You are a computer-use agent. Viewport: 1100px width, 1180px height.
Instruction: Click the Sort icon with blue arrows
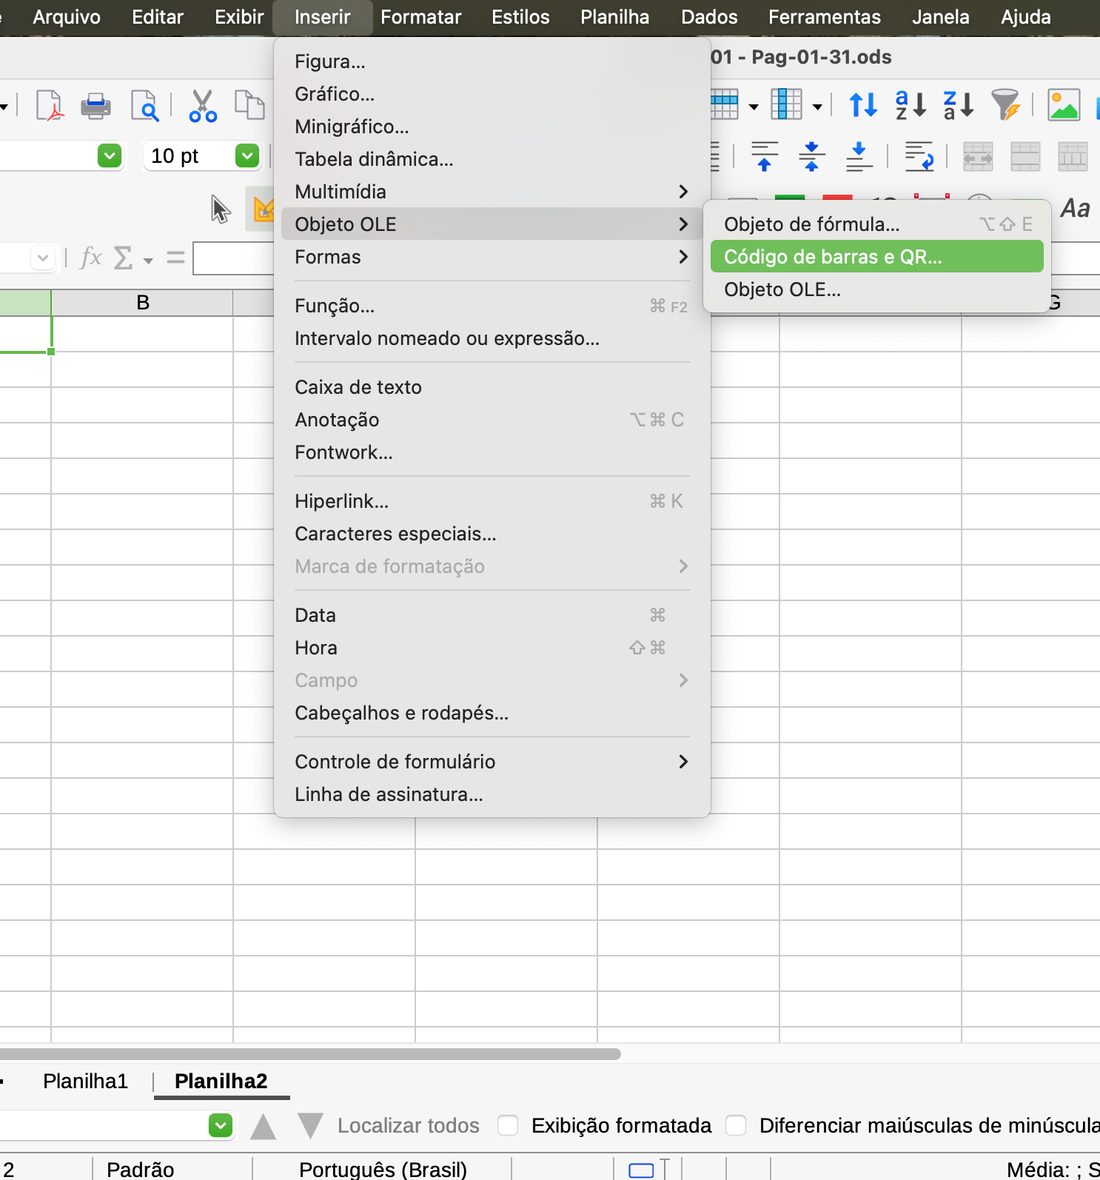863,105
